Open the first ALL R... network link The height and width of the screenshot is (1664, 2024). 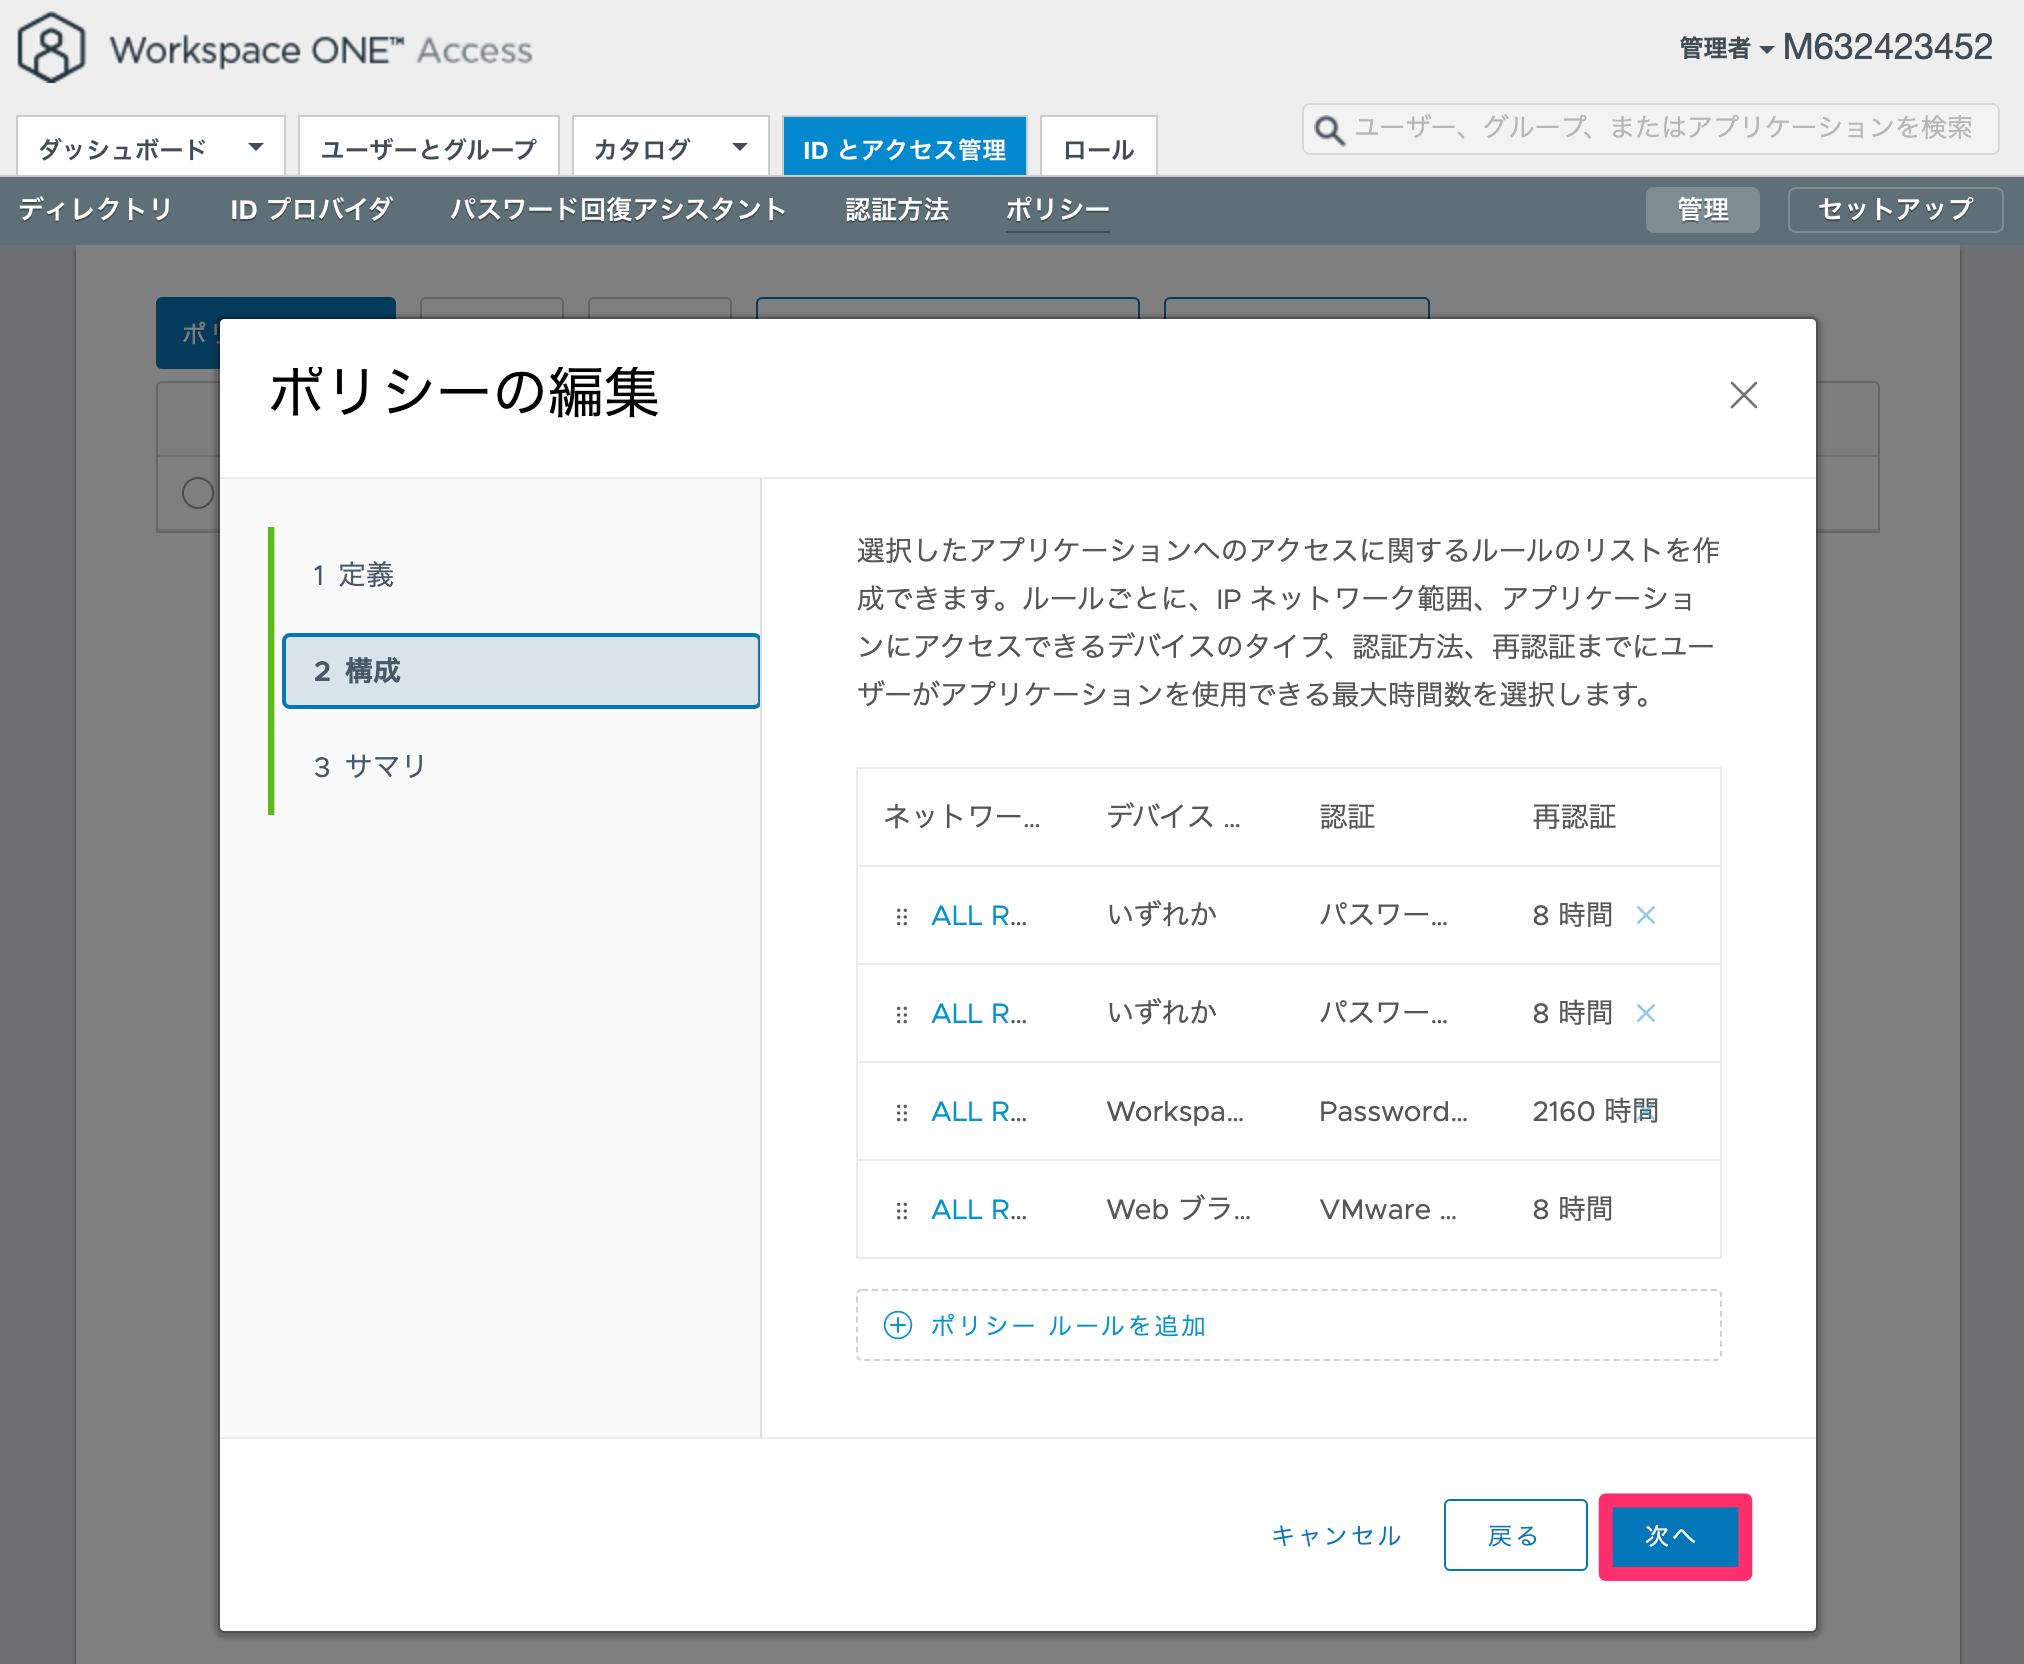[978, 916]
